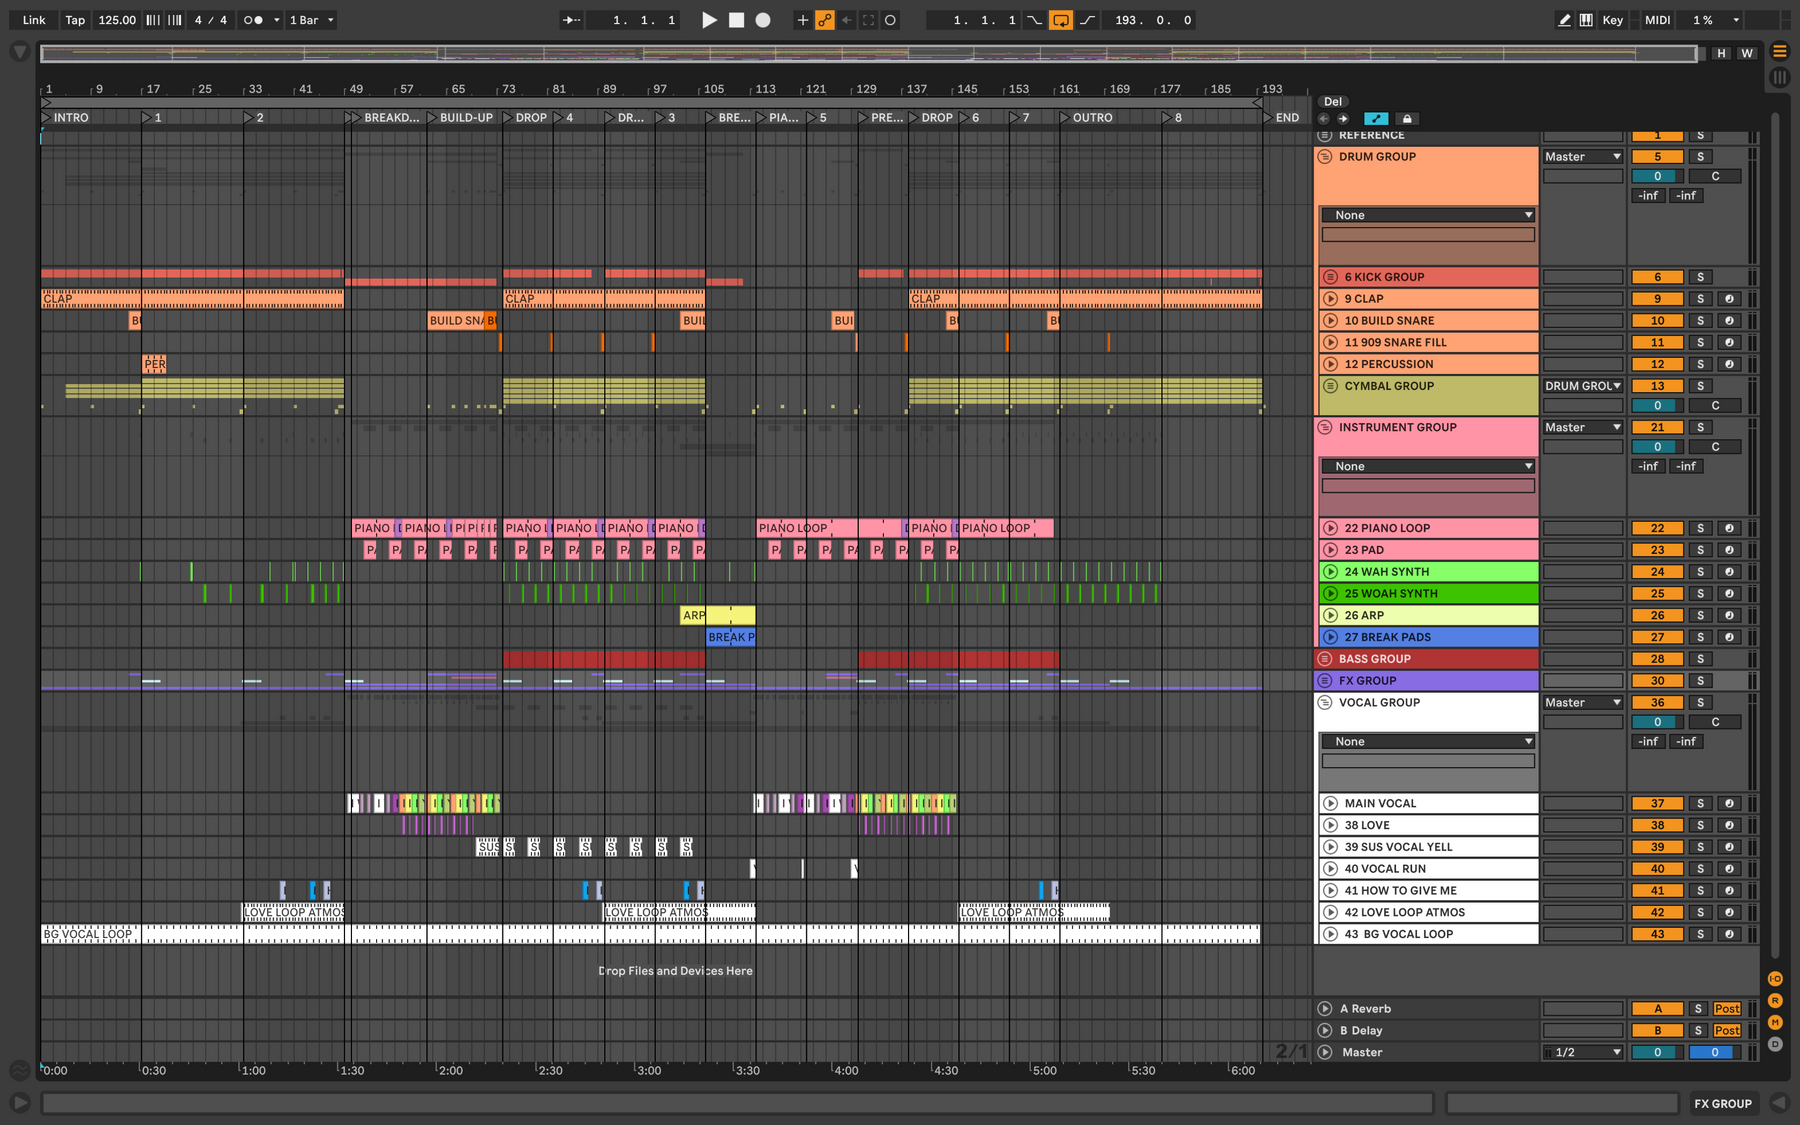Click the Del locator button
The height and width of the screenshot is (1125, 1800).
tap(1333, 101)
